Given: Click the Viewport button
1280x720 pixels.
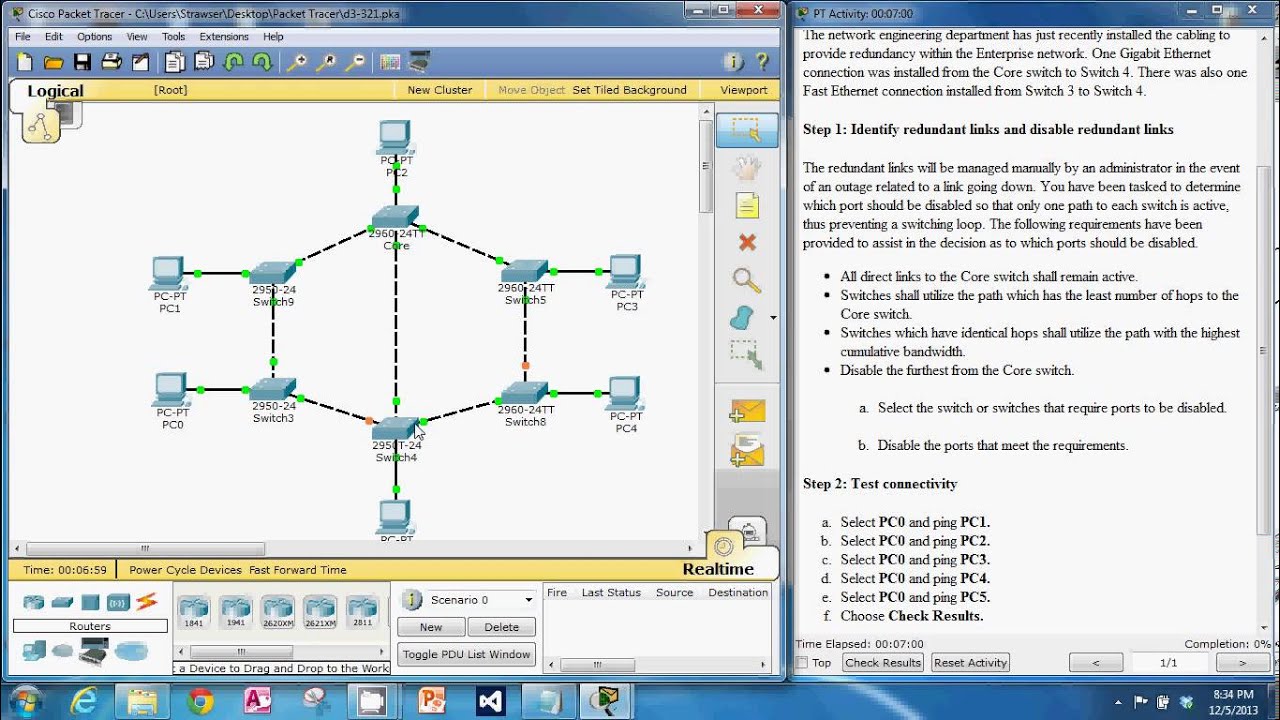Looking at the screenshot, I should [744, 90].
